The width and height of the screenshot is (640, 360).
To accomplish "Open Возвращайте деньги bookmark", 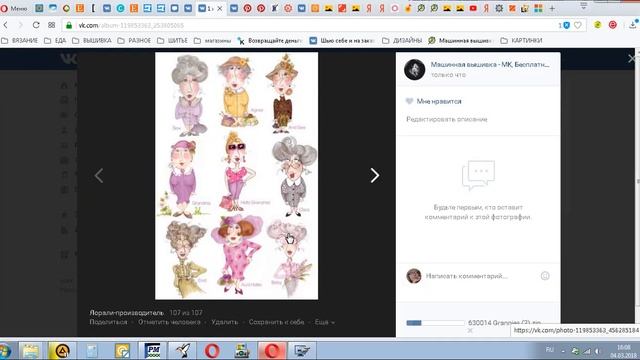I will click(270, 41).
